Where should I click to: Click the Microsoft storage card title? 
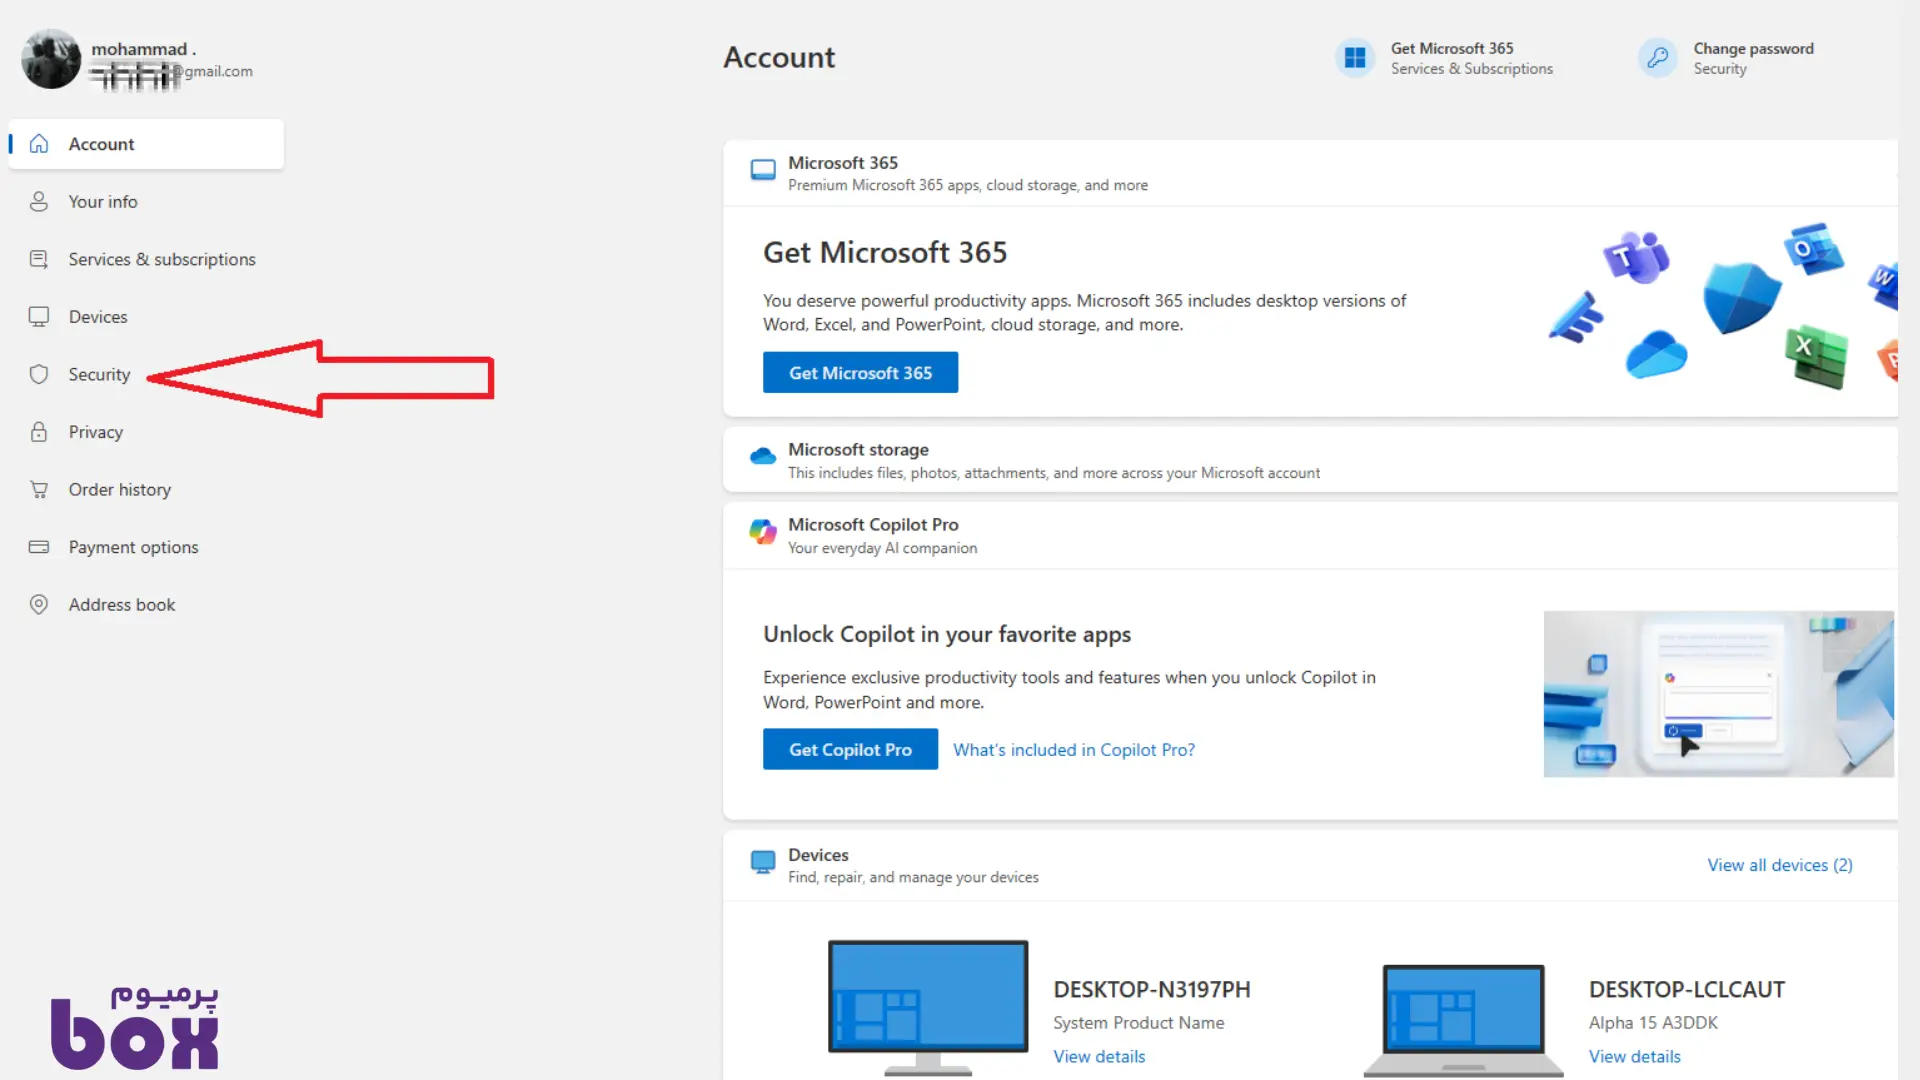[858, 450]
